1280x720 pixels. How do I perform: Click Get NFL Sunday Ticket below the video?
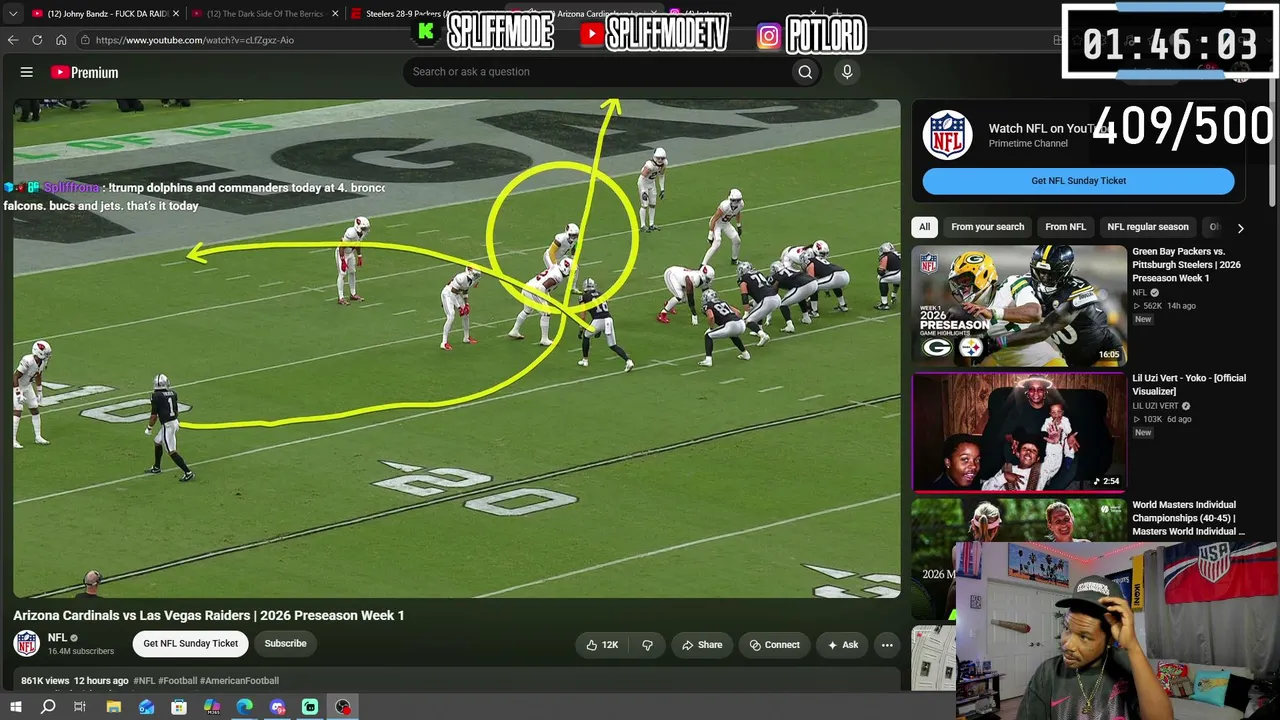coord(190,644)
